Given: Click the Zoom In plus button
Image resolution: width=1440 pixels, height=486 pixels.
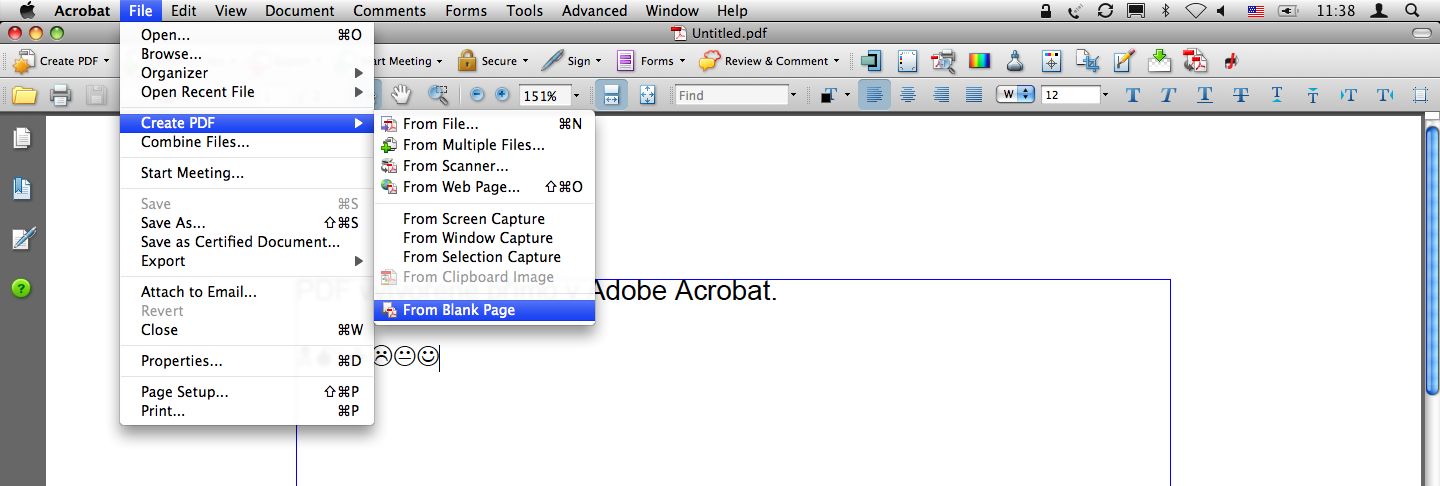Looking at the screenshot, I should 502,95.
